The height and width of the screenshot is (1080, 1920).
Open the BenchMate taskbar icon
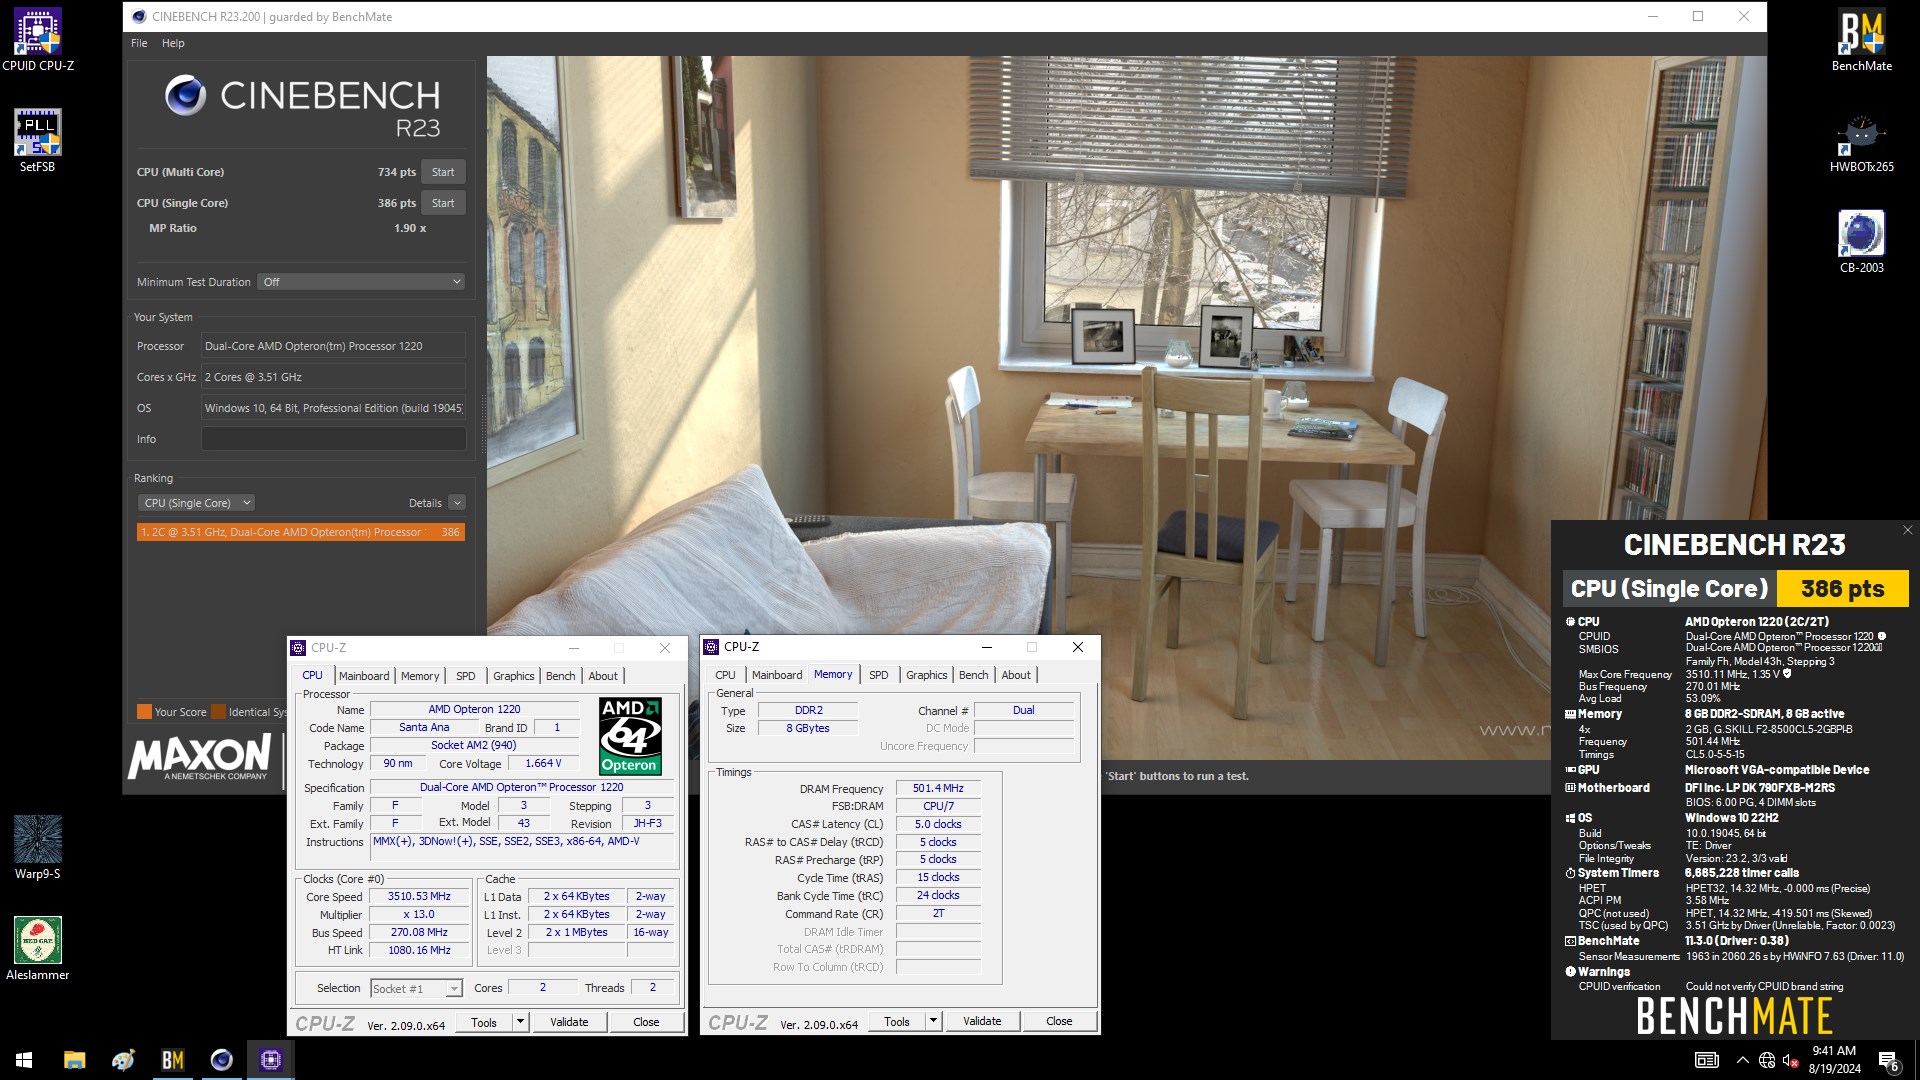point(172,1060)
